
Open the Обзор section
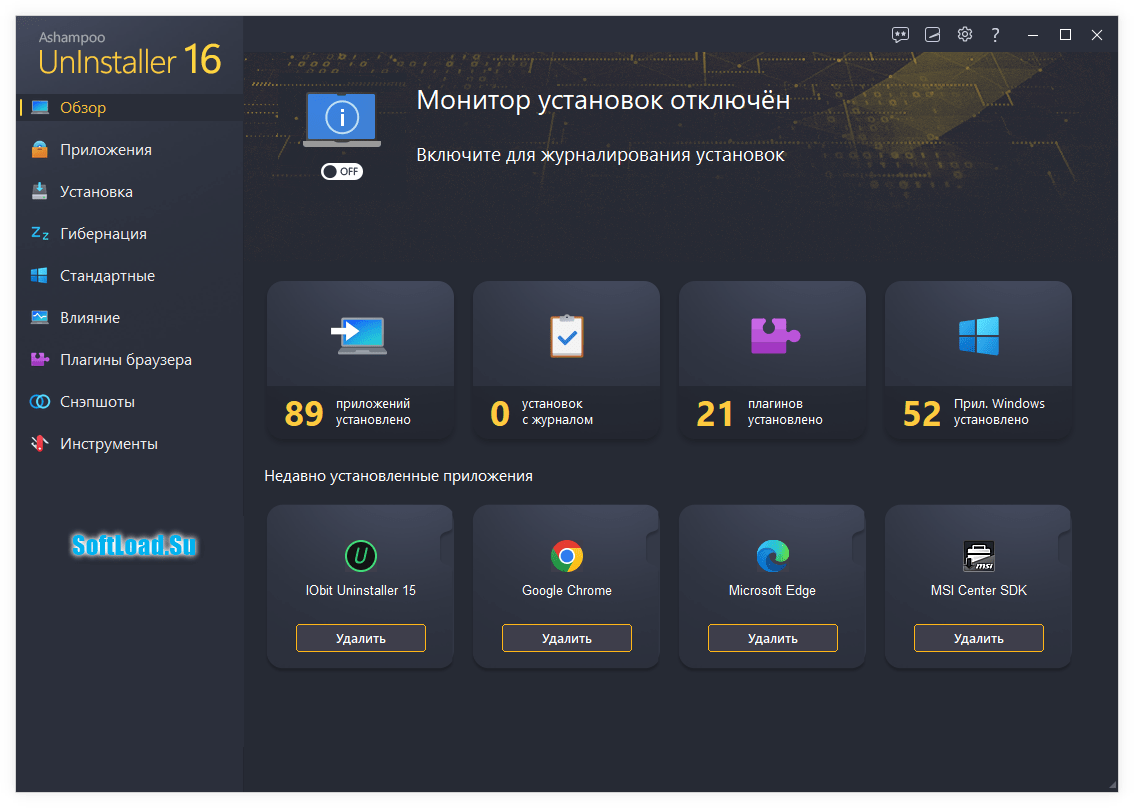(129, 108)
